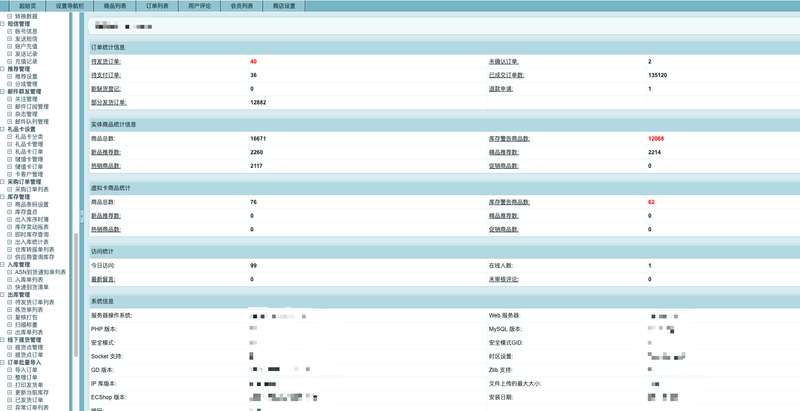Collapse the 订单批量导入 group
This screenshot has width=800, height=411.
click(3, 363)
